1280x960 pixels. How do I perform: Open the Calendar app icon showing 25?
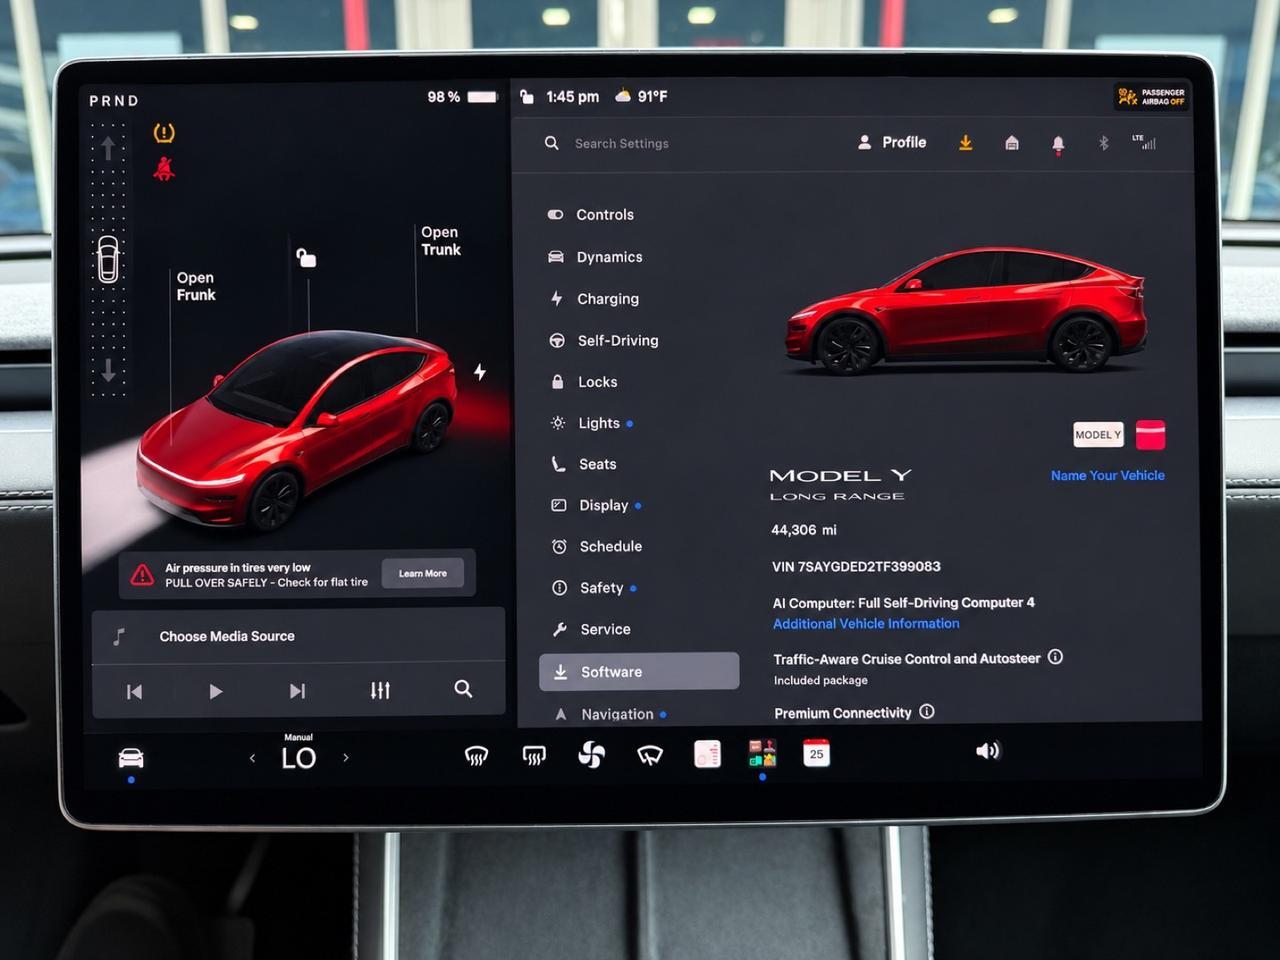coord(816,753)
